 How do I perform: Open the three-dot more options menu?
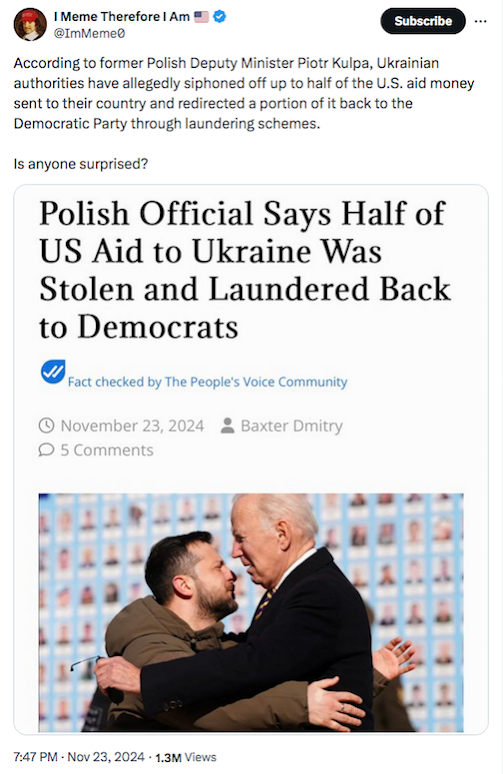click(x=480, y=21)
